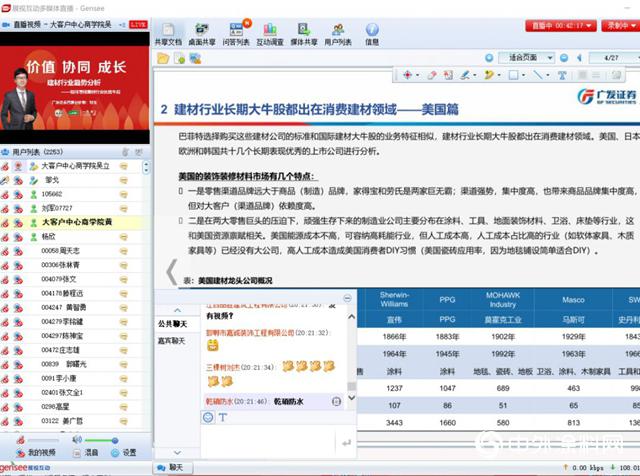The width and height of the screenshot is (640, 476).
Task: Collapse chat tab list with up chevron
Action: point(177,311)
